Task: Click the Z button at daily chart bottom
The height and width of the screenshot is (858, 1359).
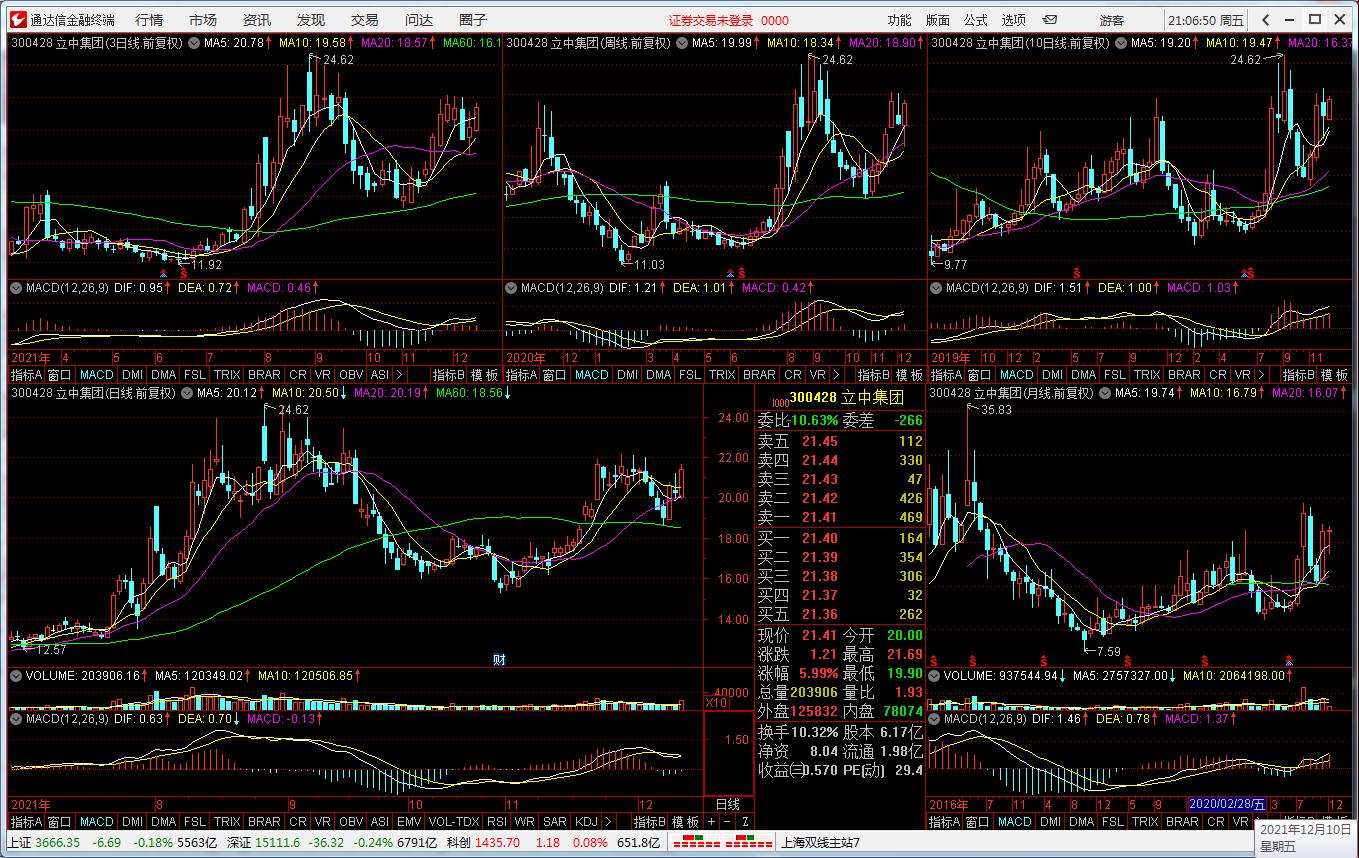Action: point(745,822)
